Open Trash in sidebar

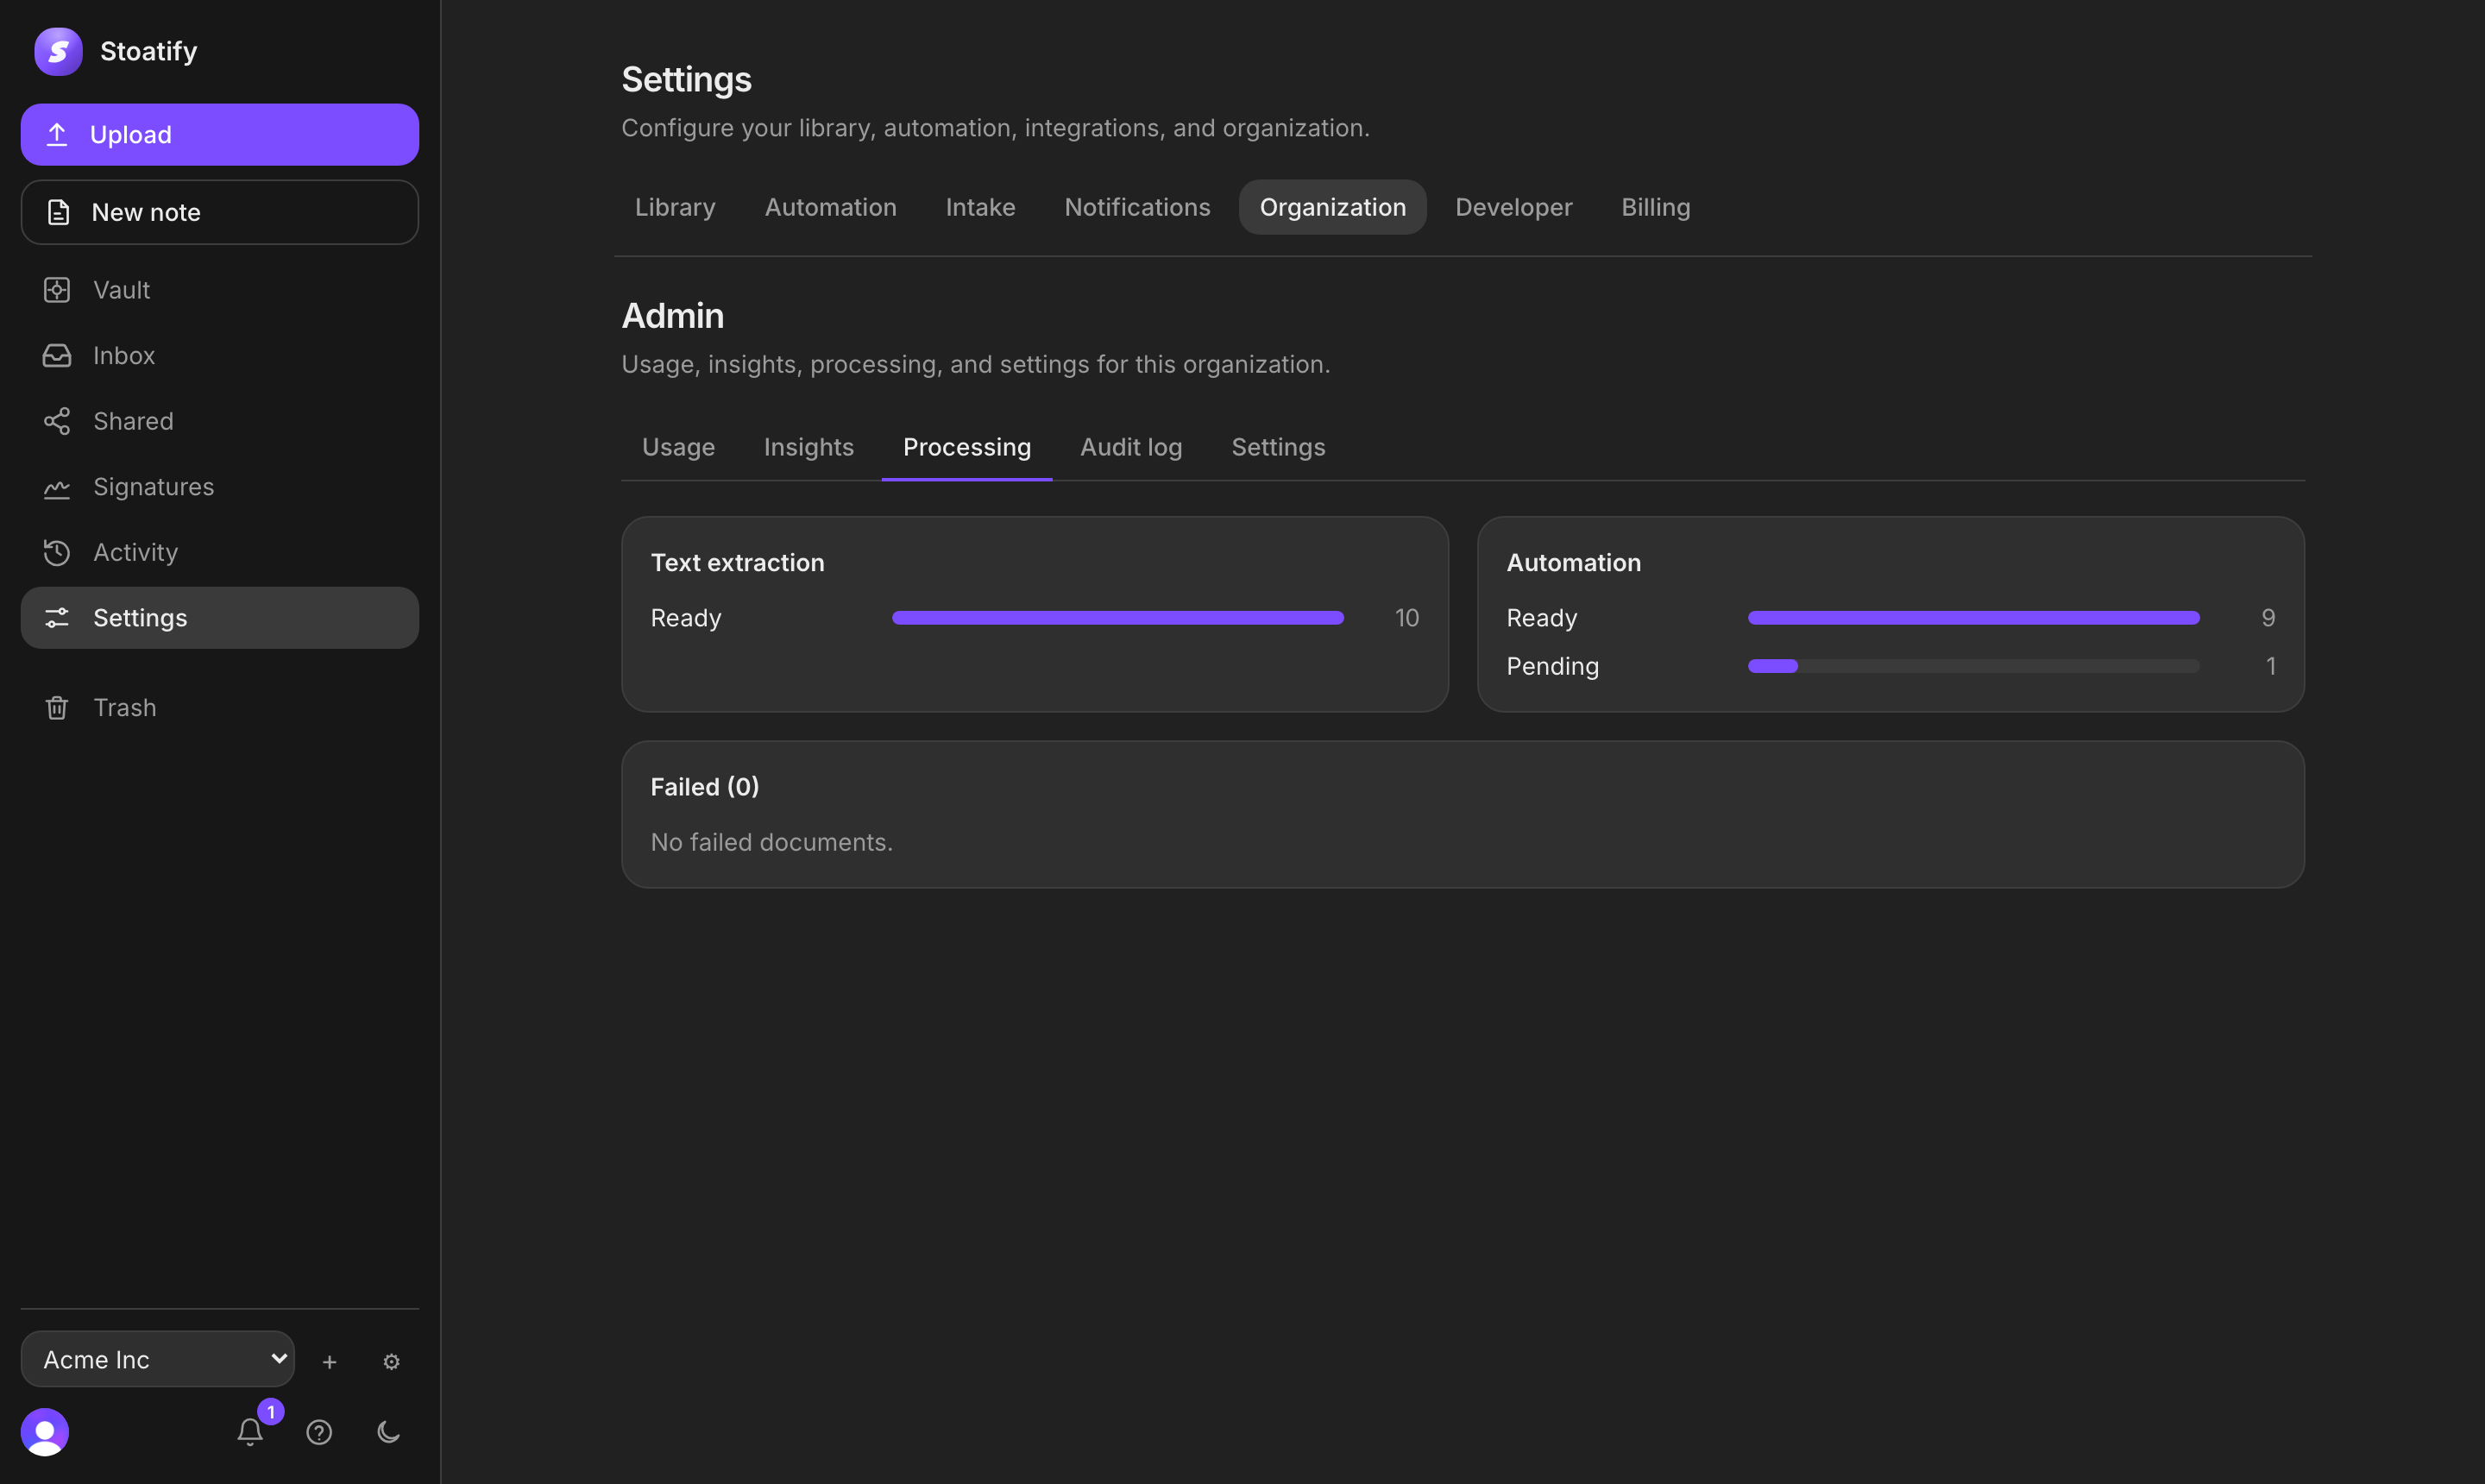(x=220, y=707)
